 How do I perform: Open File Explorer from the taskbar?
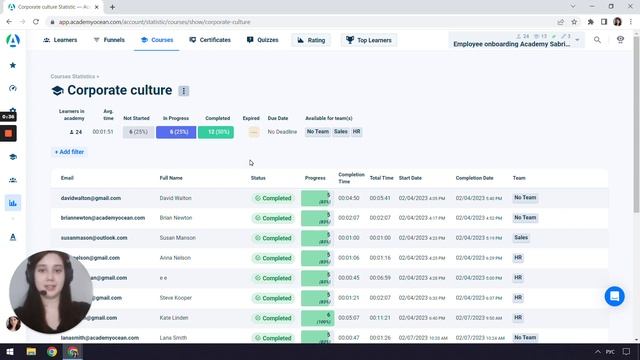[31, 351]
